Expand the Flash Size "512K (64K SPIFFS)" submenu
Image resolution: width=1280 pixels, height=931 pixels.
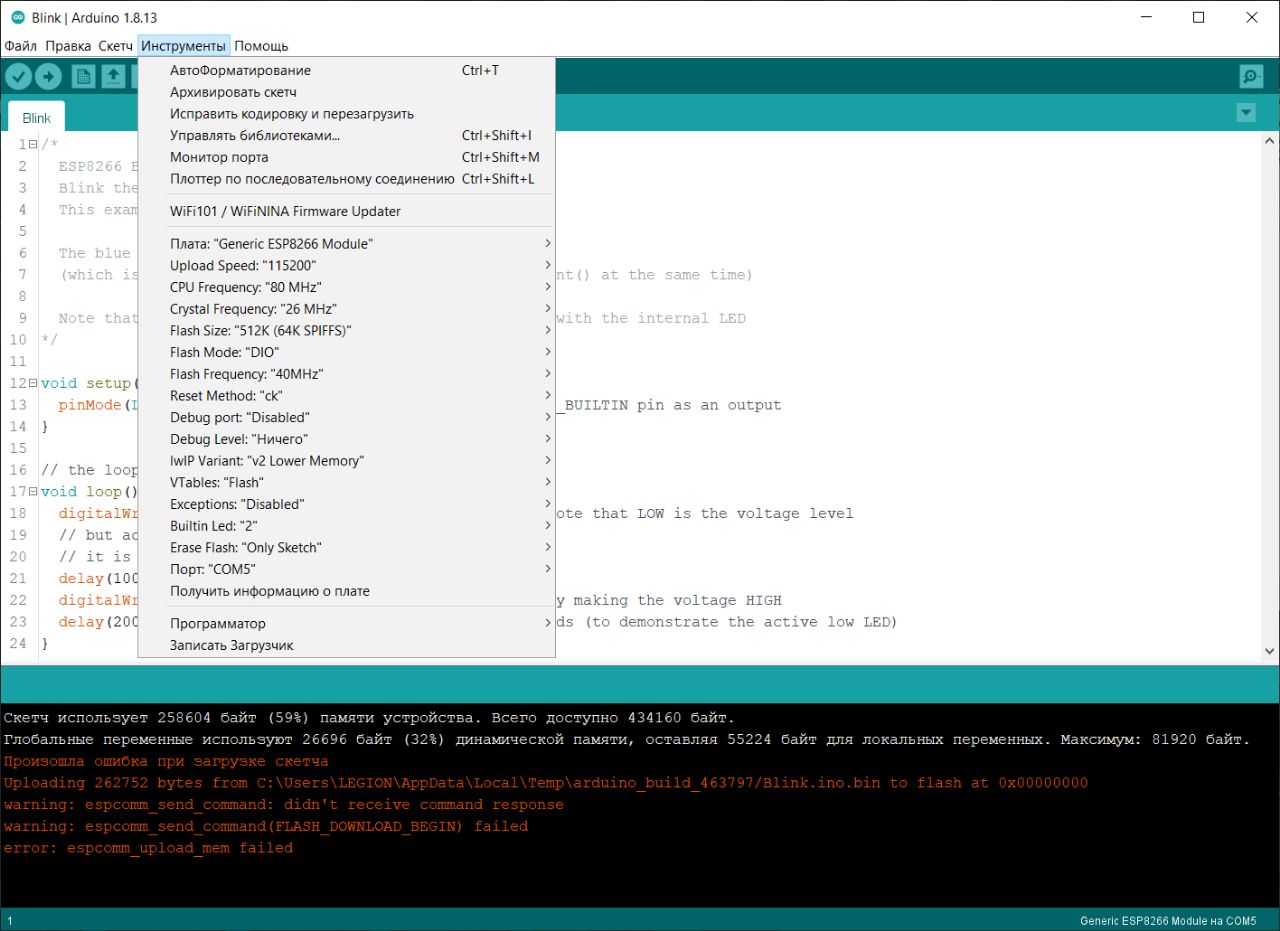pos(346,331)
